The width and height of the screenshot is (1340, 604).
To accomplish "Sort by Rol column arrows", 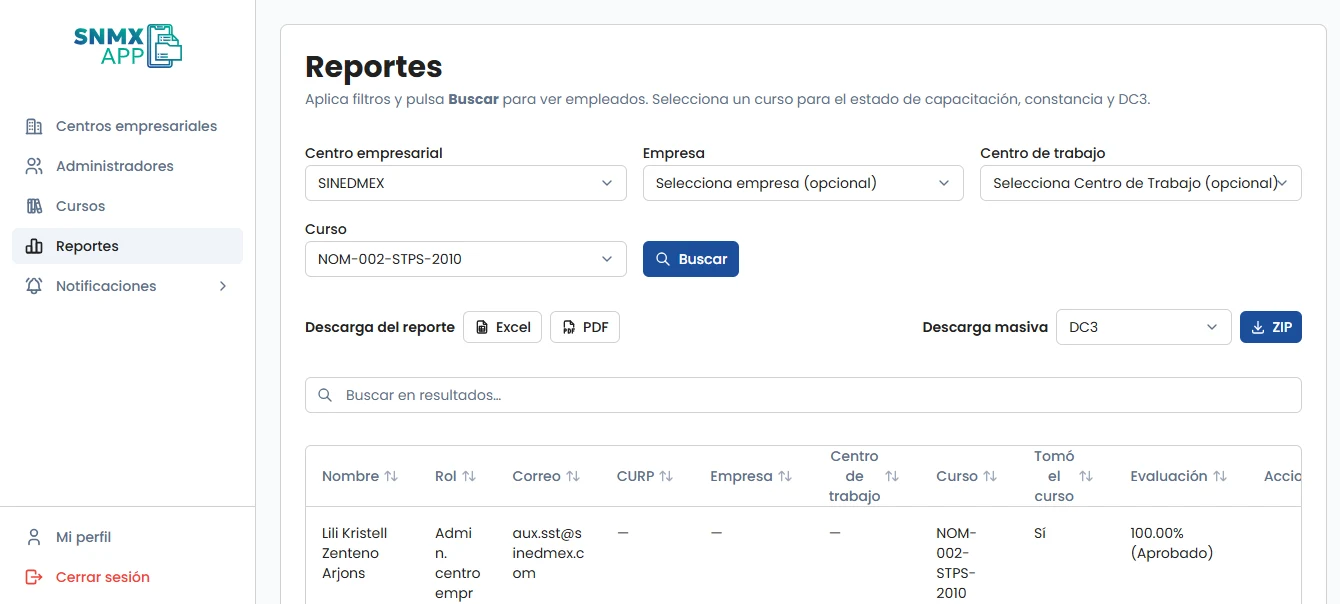I will [x=469, y=476].
